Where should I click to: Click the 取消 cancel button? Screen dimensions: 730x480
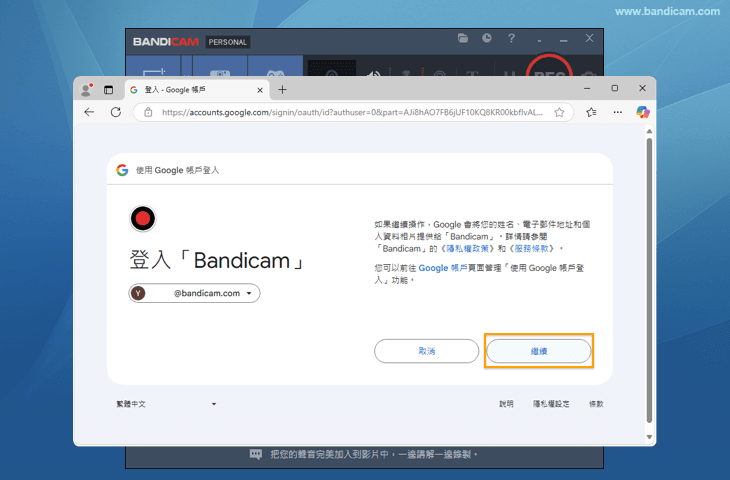pyautogui.click(x=426, y=351)
